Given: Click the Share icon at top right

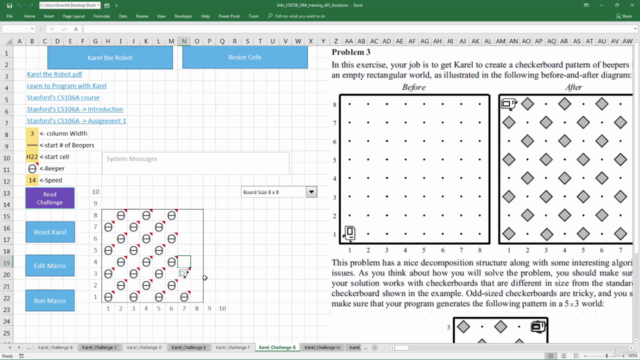Looking at the screenshot, I should pyautogui.click(x=618, y=16).
